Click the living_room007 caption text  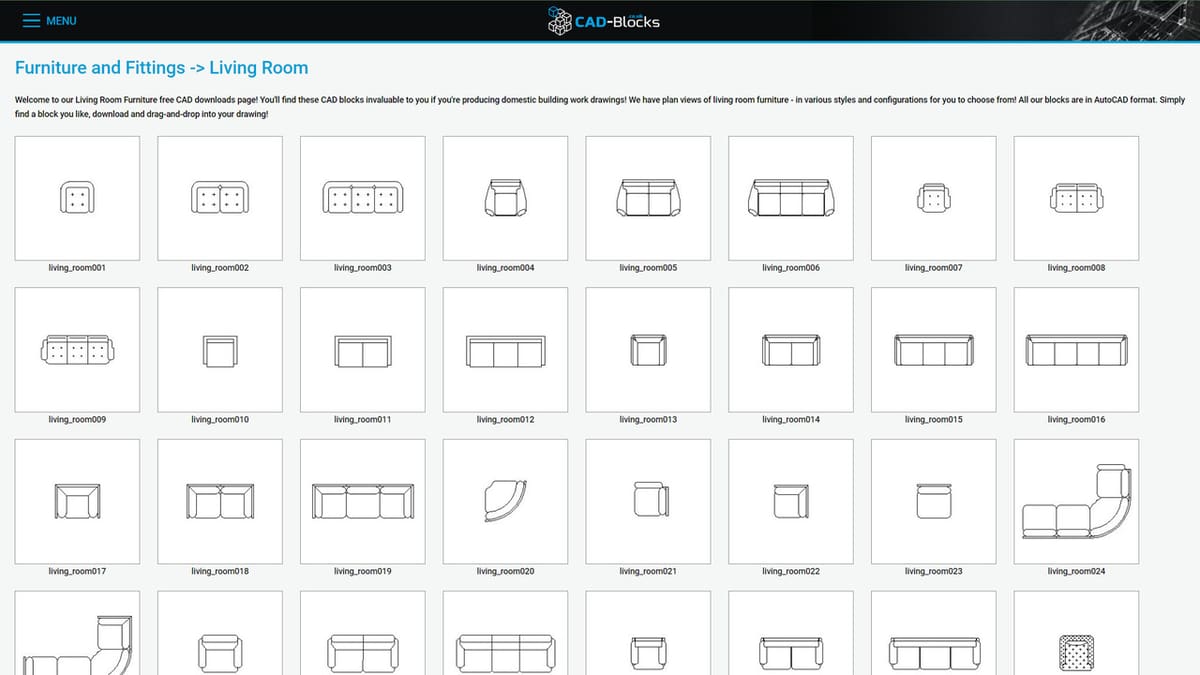pyautogui.click(x=934, y=268)
